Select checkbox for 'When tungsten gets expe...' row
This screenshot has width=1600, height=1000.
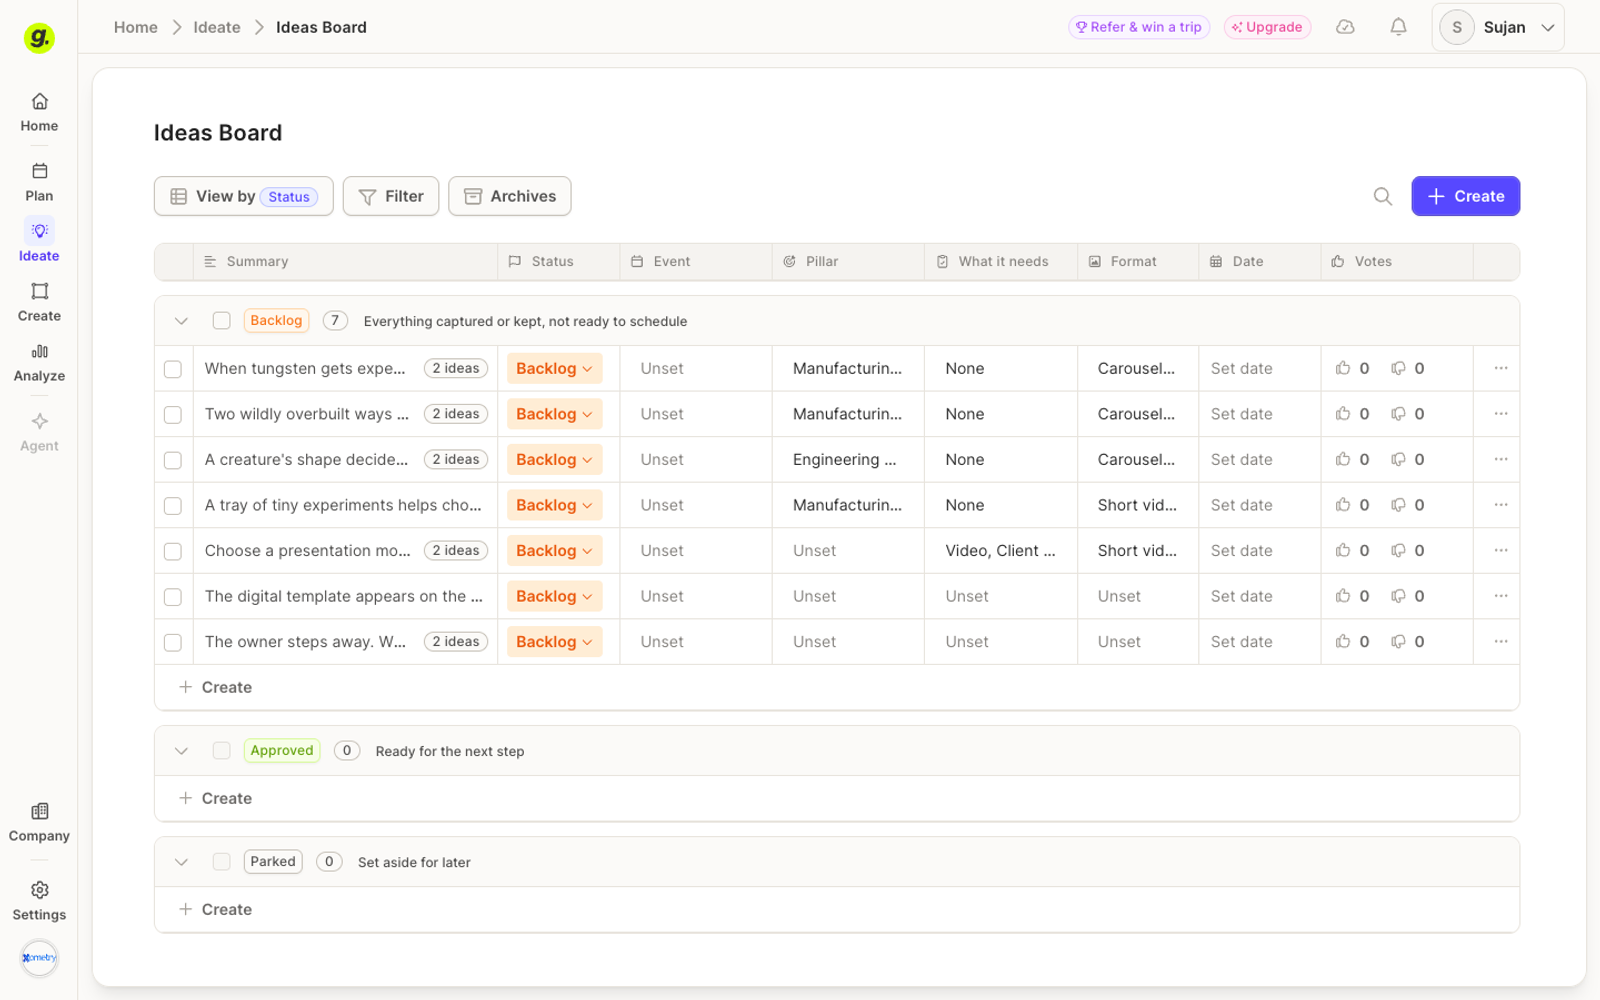coord(173,369)
